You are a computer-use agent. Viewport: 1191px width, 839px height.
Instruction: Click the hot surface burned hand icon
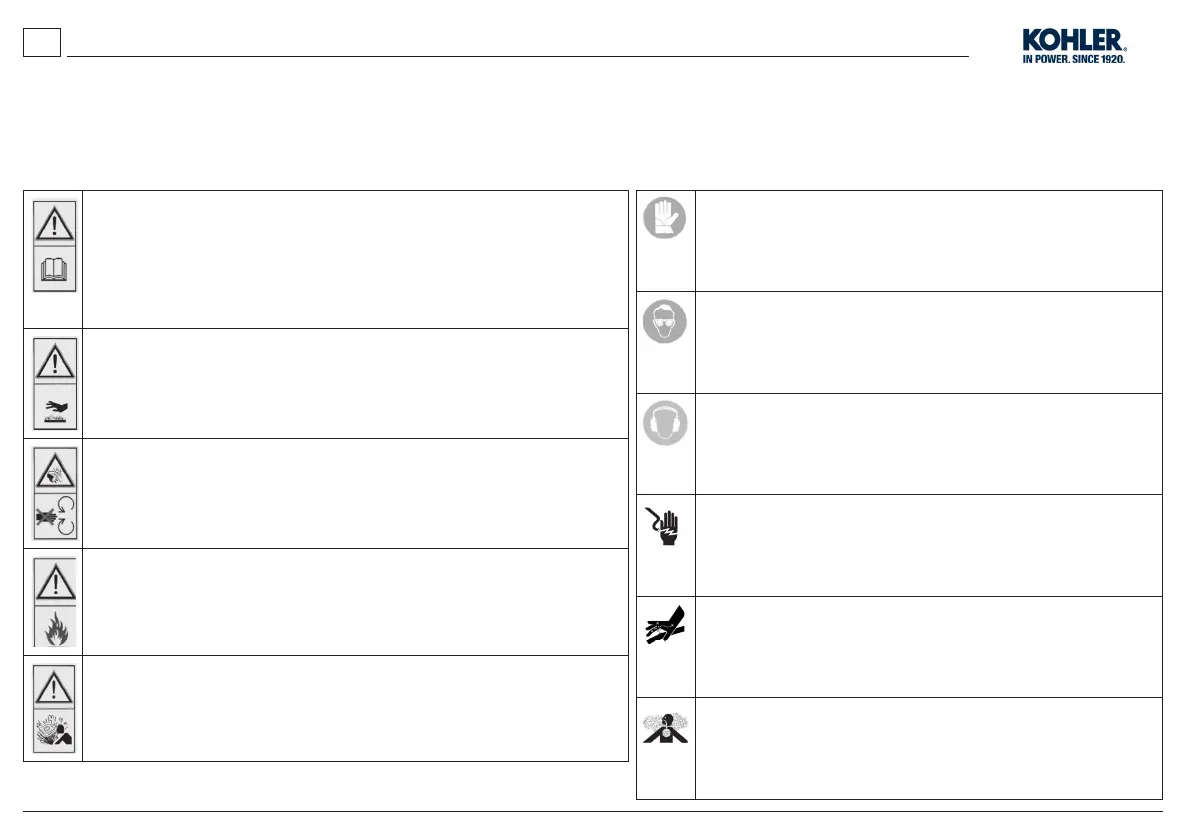(x=665, y=625)
